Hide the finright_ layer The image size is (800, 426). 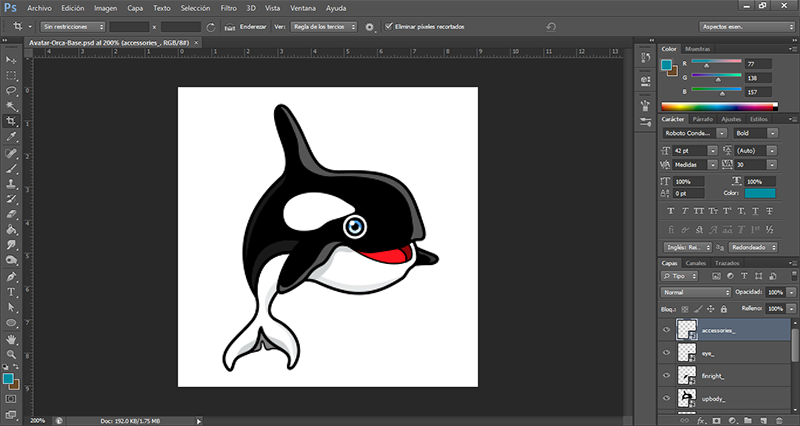click(x=667, y=375)
